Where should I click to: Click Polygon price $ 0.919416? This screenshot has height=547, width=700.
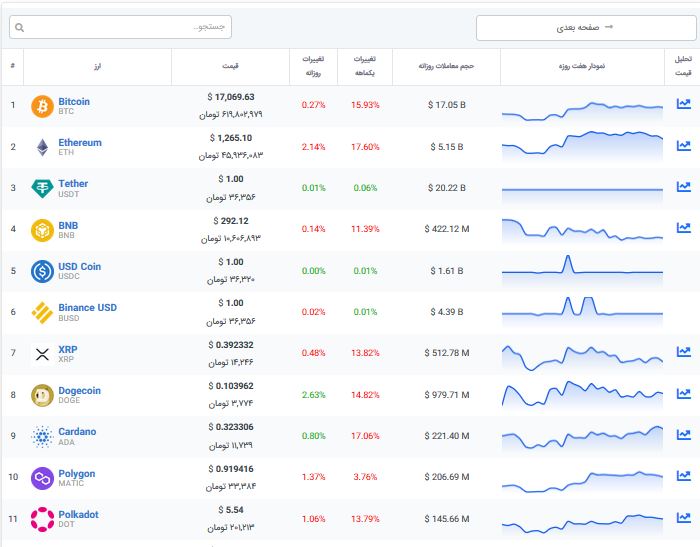pyautogui.click(x=230, y=469)
